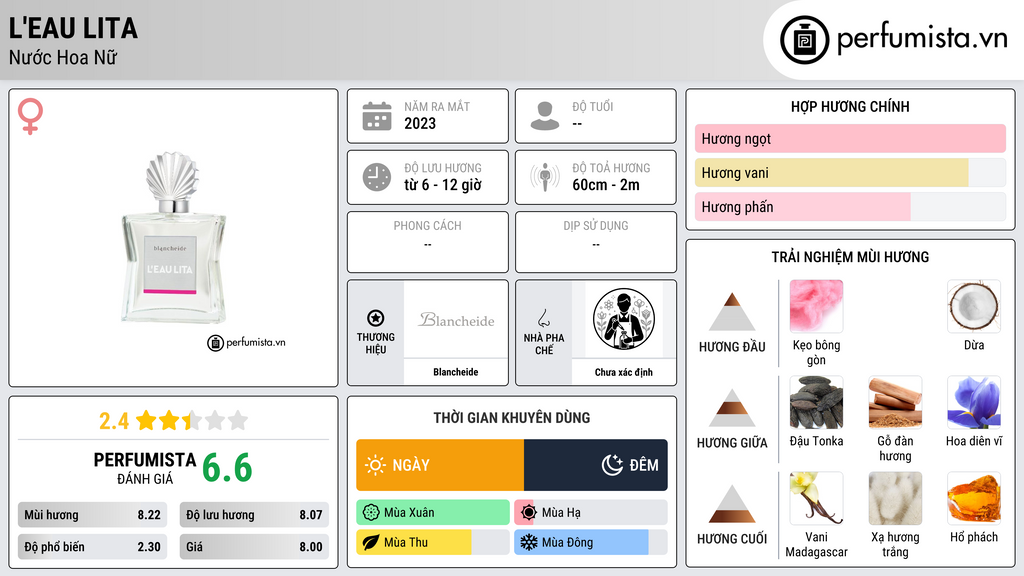This screenshot has height=576, width=1024.
Task: Click the Ngày daytime bar
Action: coord(440,465)
